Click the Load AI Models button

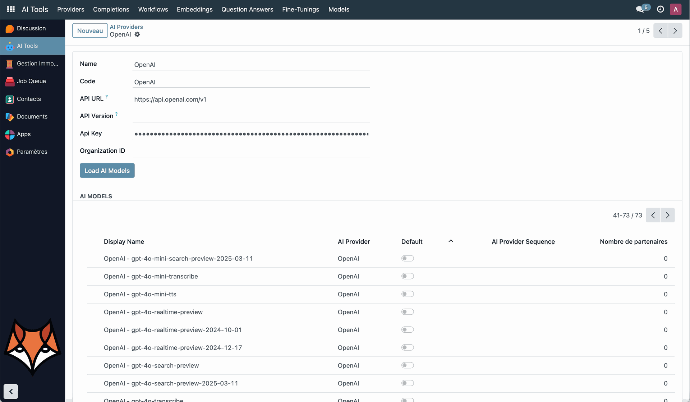(x=107, y=171)
